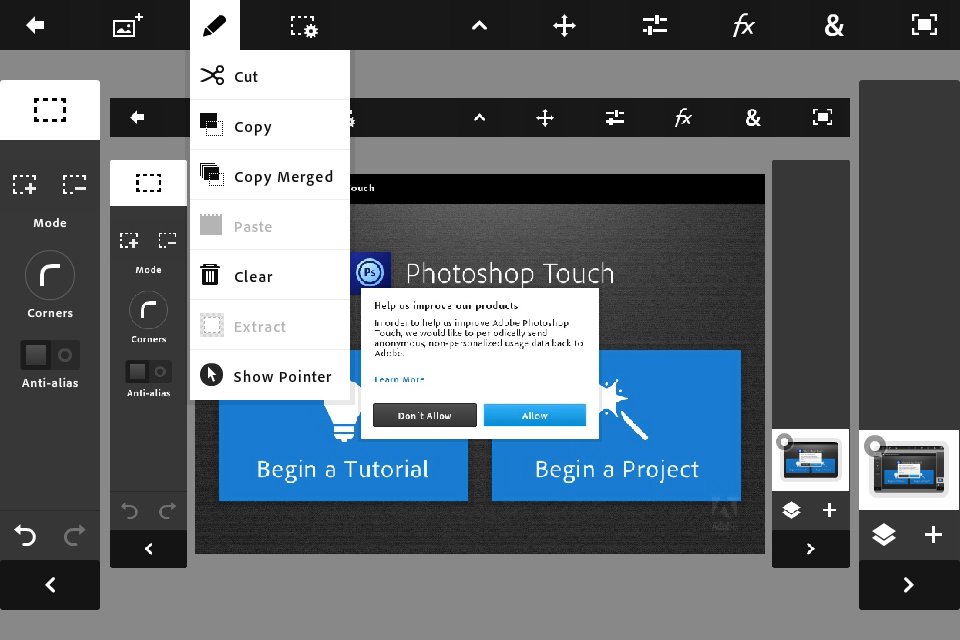960x640 pixels.
Task: Collapse inner right panel with right chevron
Action: (x=811, y=549)
